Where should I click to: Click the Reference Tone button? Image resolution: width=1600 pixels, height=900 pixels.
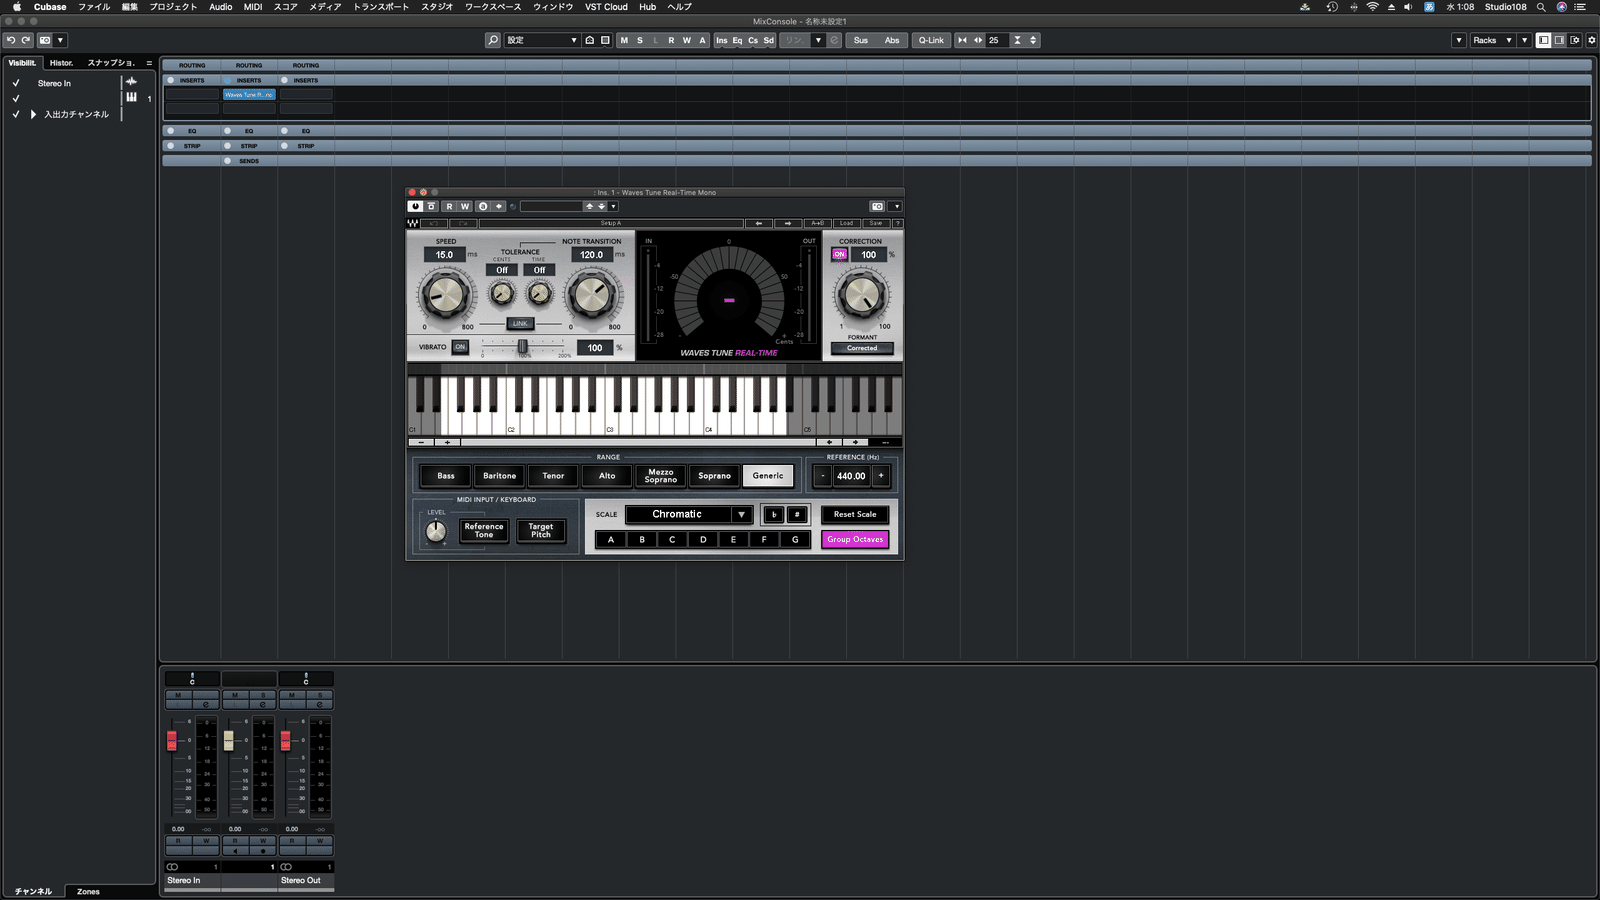484,530
